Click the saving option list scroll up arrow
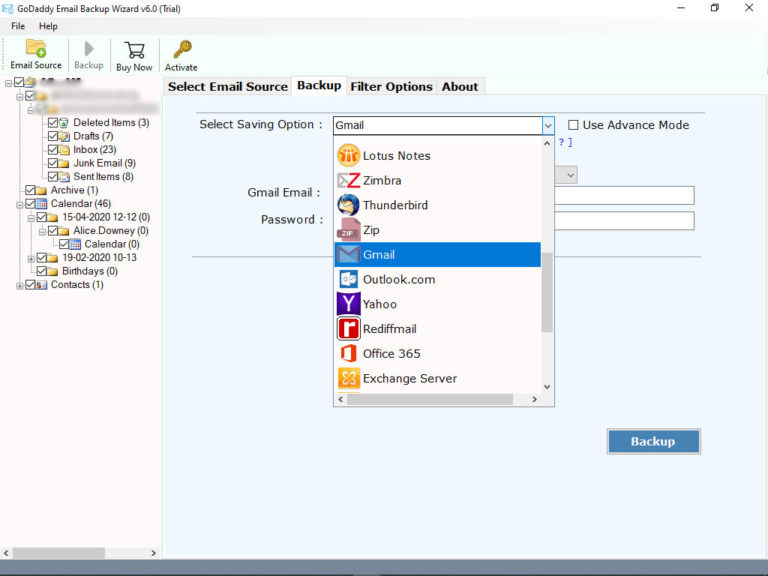 [x=547, y=144]
